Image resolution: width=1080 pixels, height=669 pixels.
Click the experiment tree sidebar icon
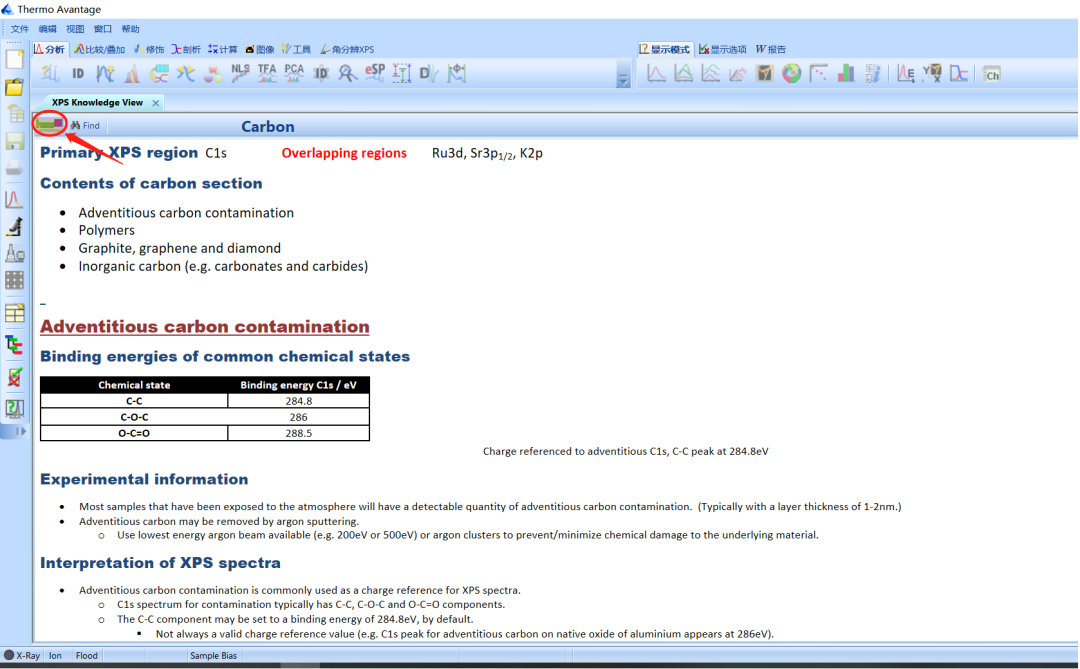pos(14,344)
